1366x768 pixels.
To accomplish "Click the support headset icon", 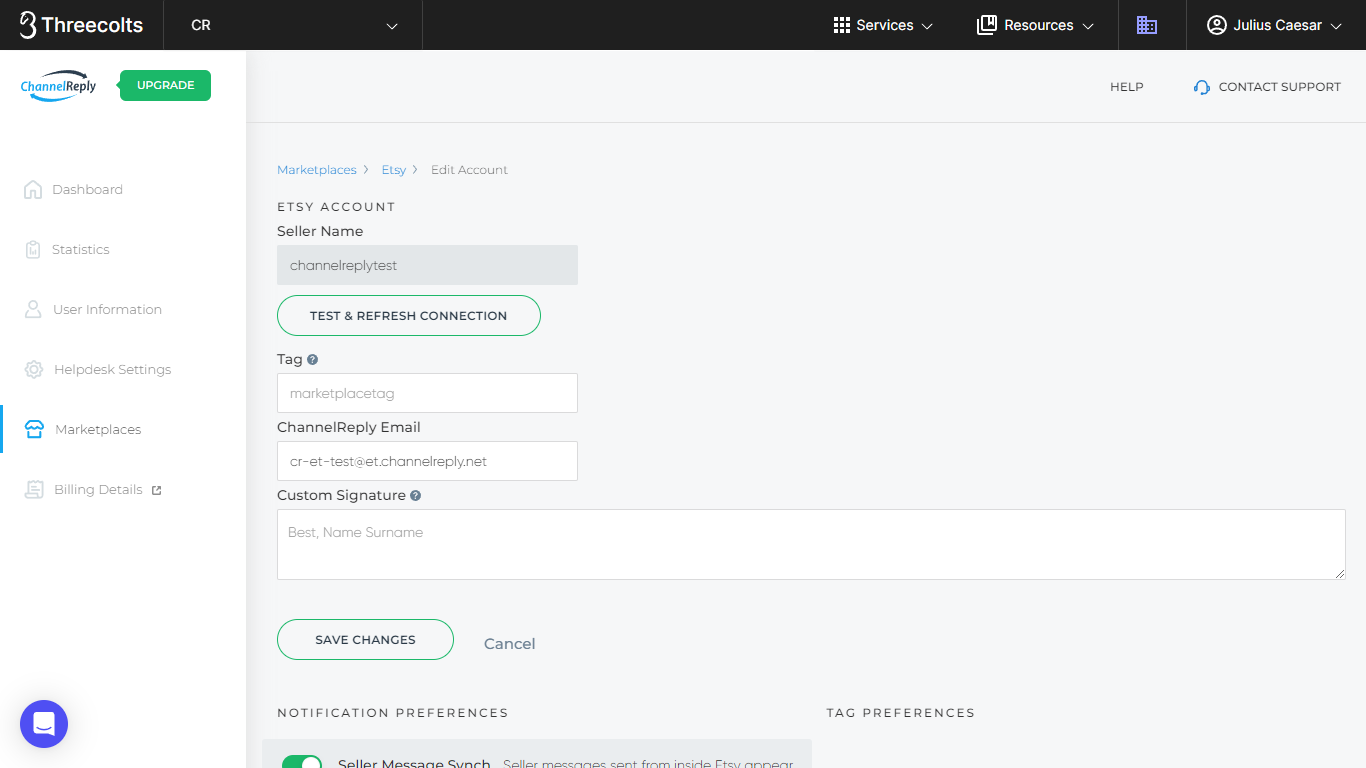I will [x=1202, y=87].
